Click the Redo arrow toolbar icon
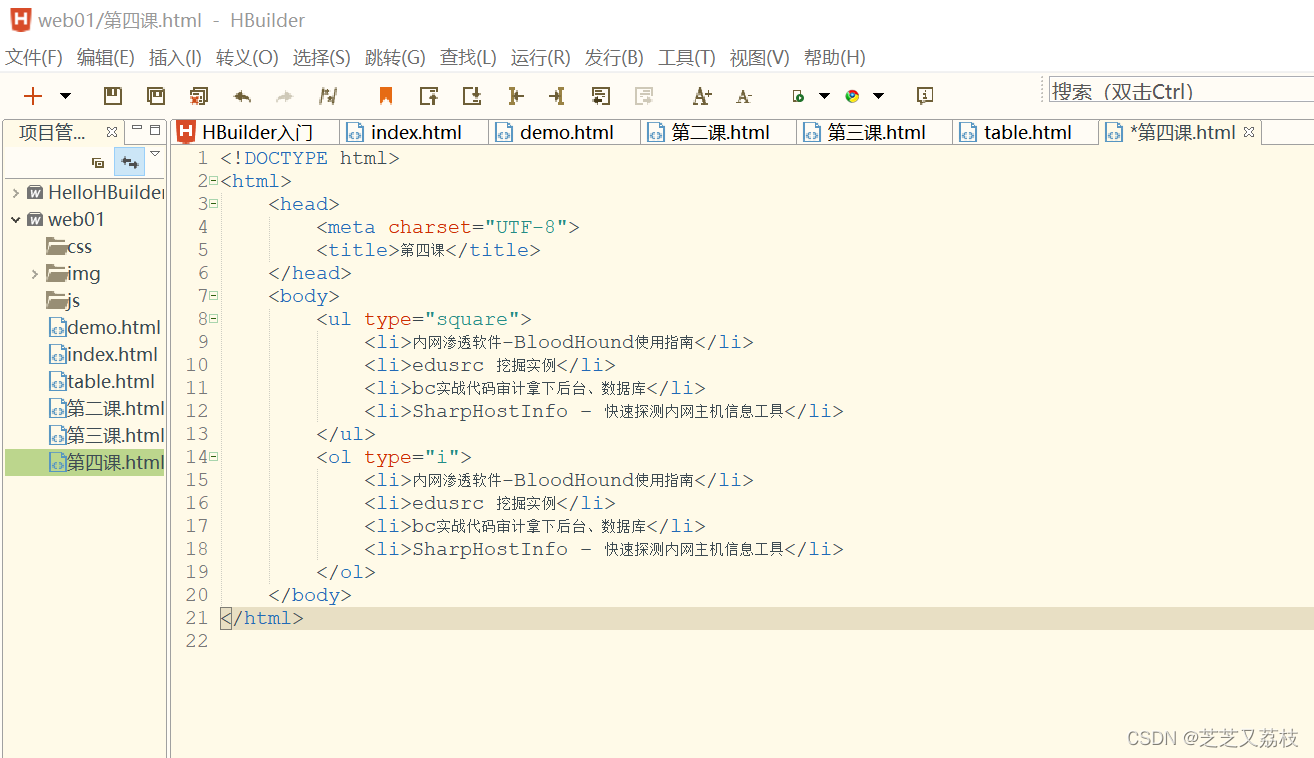 pyautogui.click(x=285, y=96)
